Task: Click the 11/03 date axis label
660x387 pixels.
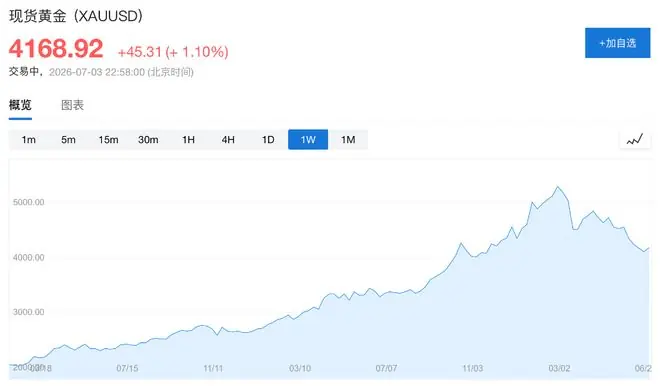Action: 473,368
